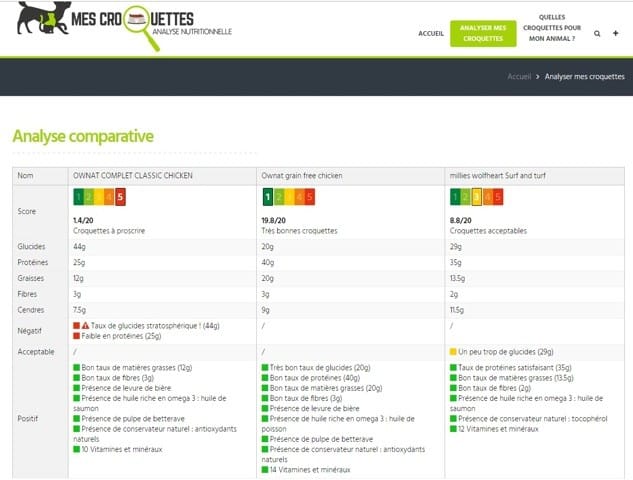Open the Analyser mes croquettes menu item
The width and height of the screenshot is (633, 480).
click(x=484, y=33)
